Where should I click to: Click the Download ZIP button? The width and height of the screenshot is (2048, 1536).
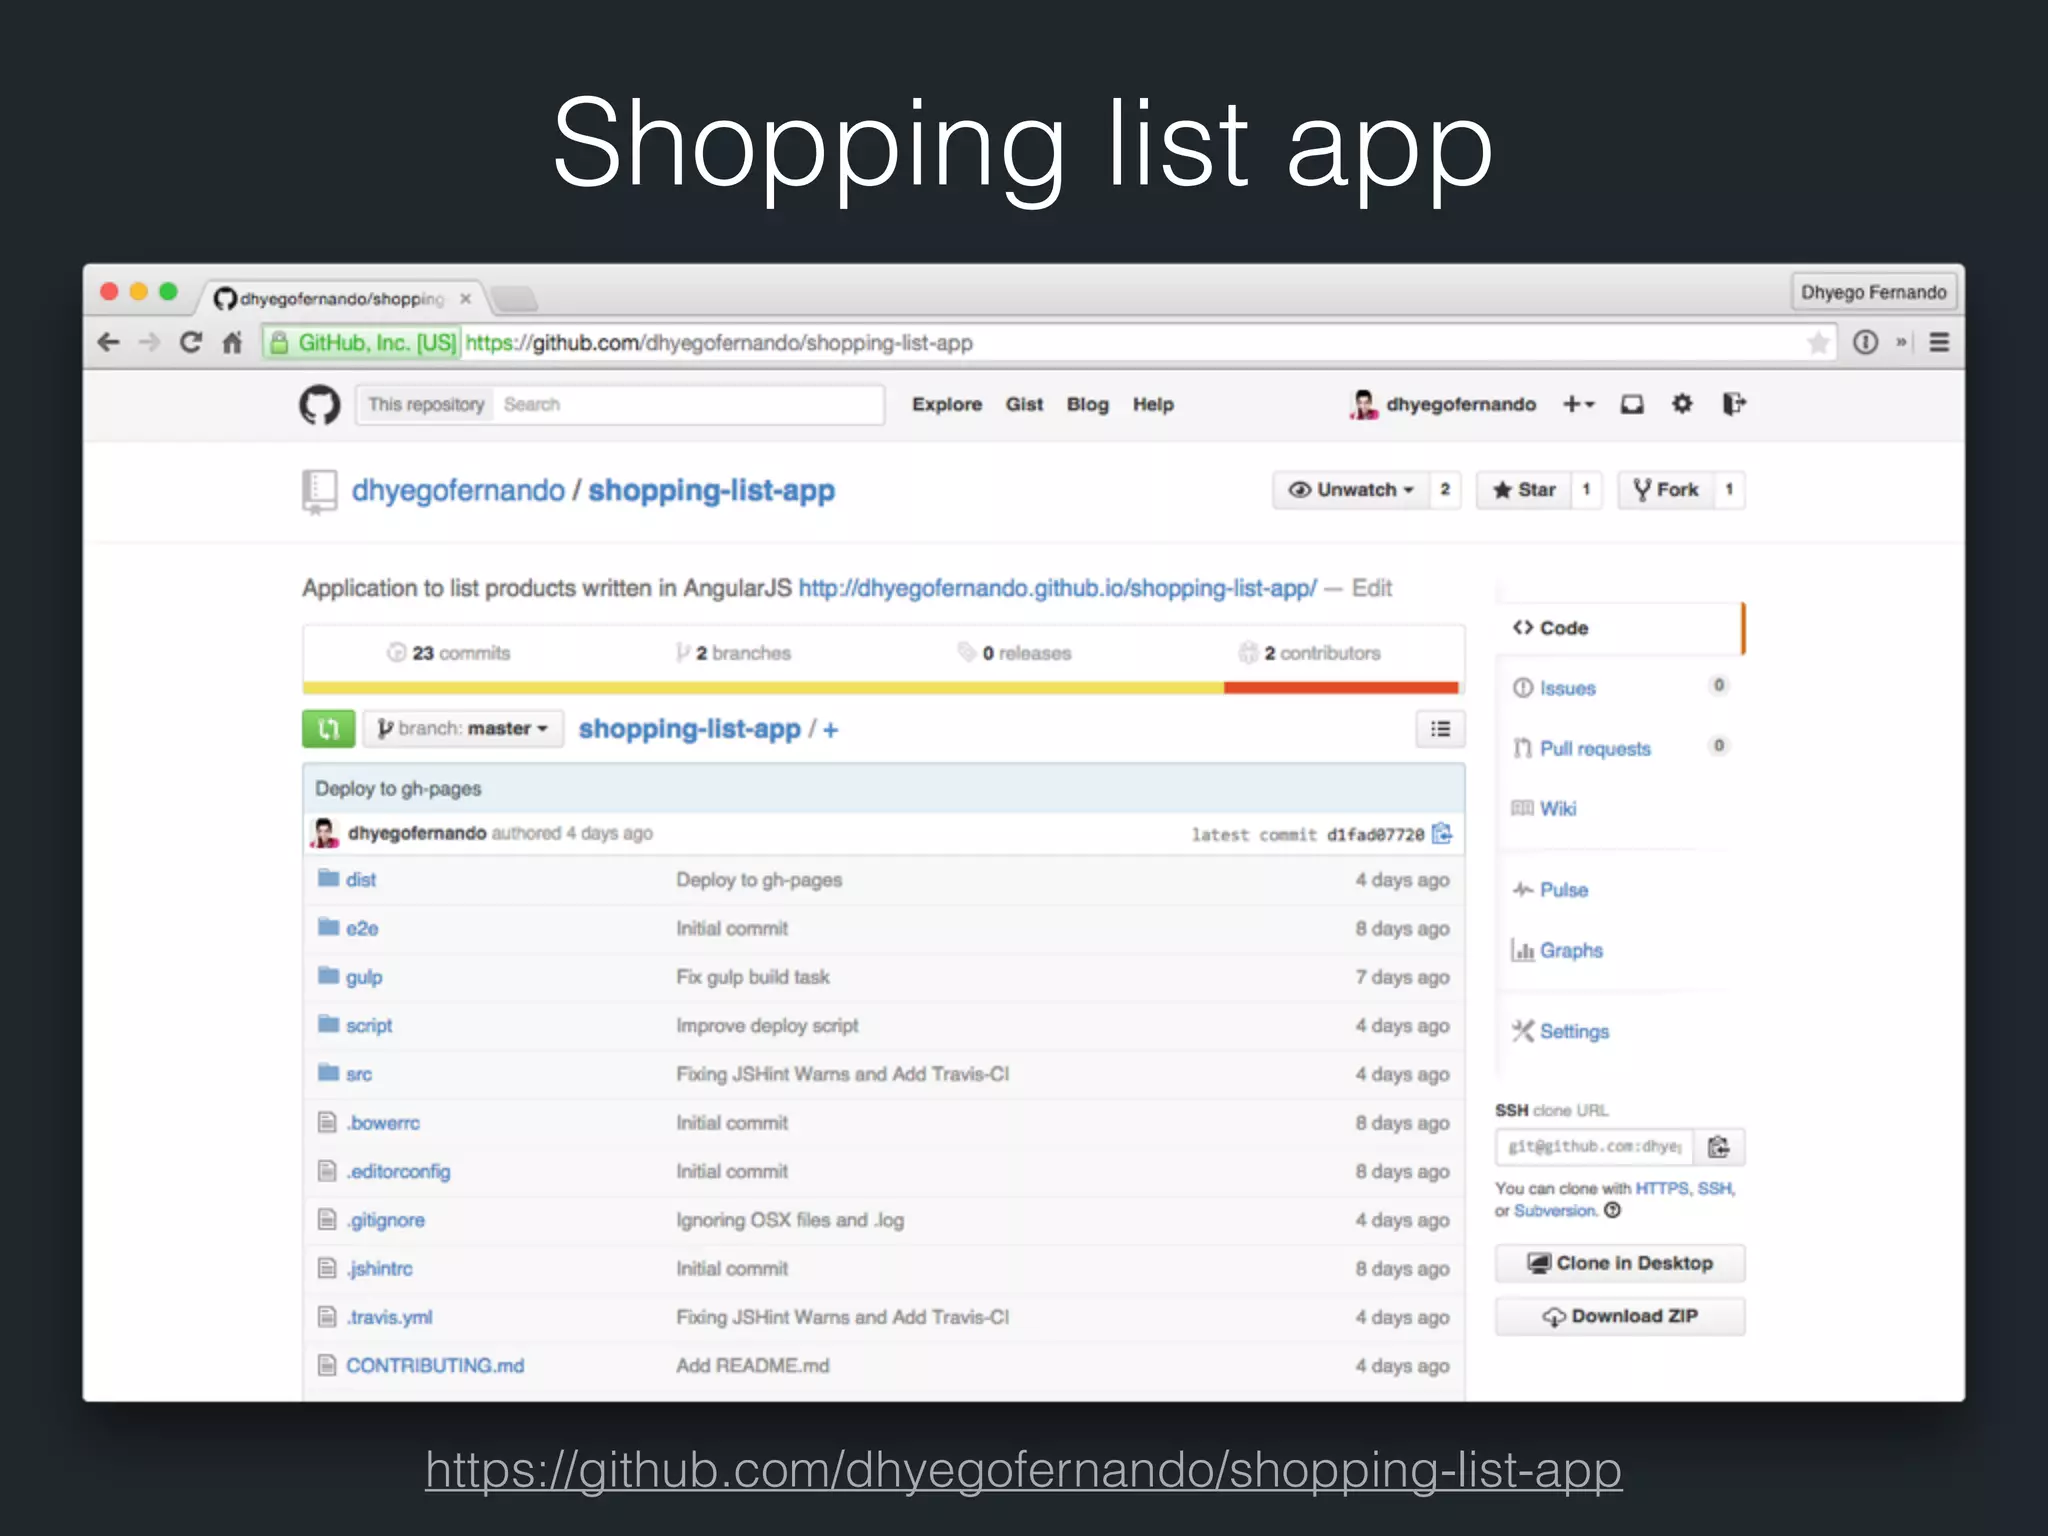pyautogui.click(x=1619, y=1316)
